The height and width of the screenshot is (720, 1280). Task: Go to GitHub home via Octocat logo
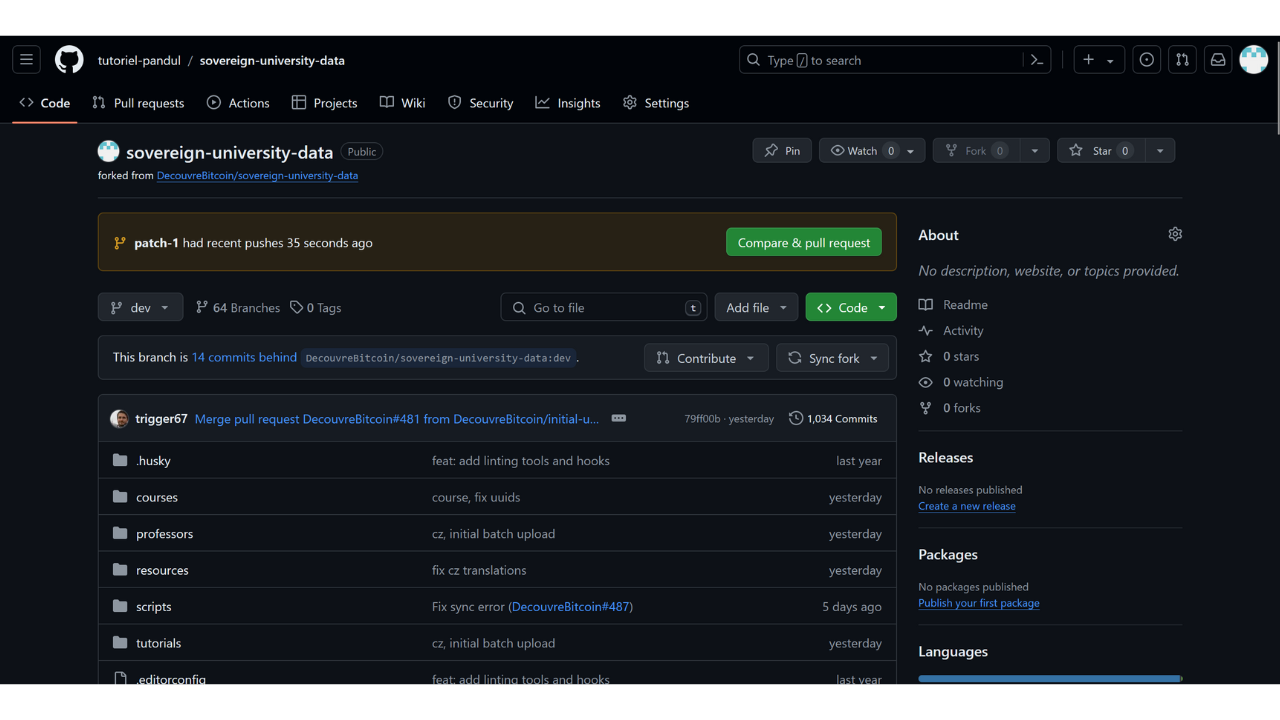click(69, 60)
